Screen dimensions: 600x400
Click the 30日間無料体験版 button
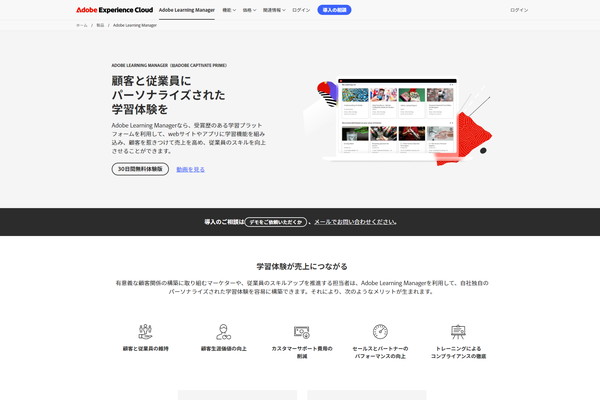click(140, 169)
